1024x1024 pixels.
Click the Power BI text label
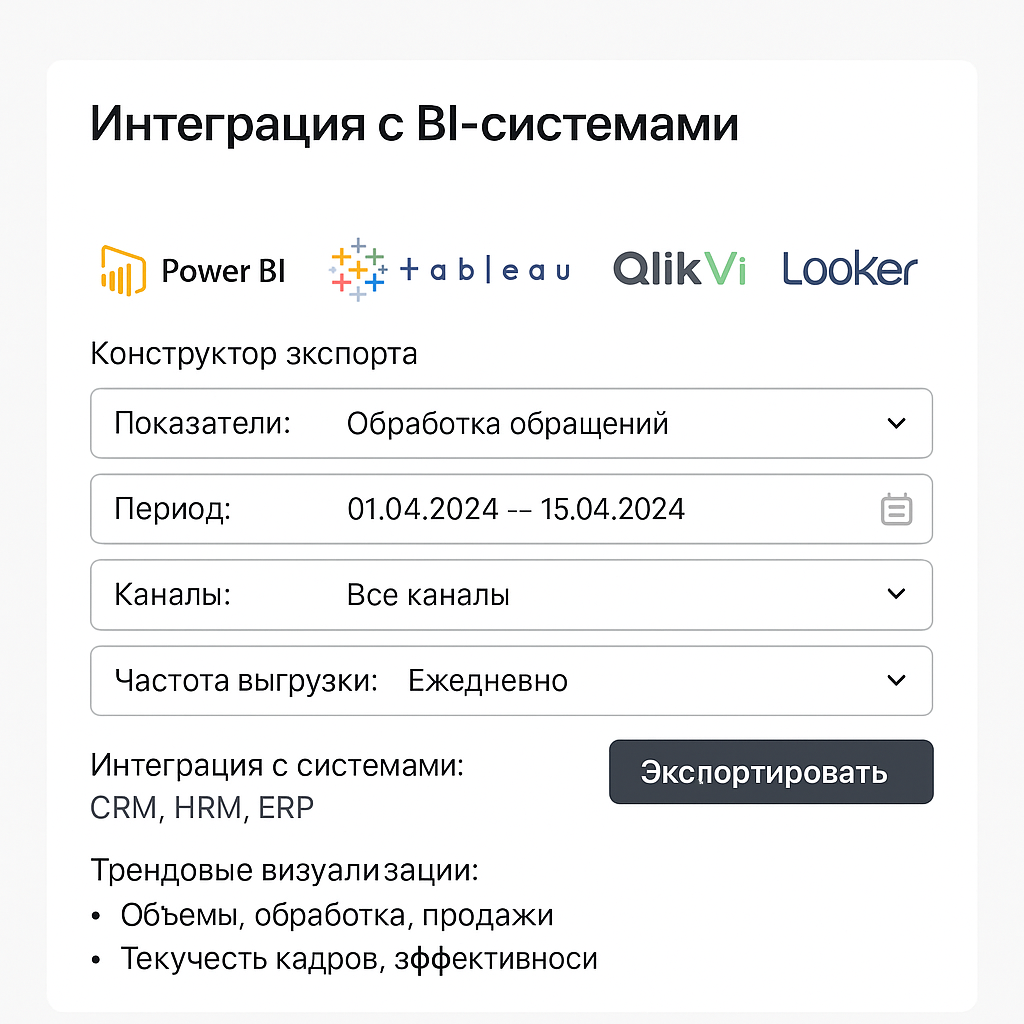(x=223, y=271)
